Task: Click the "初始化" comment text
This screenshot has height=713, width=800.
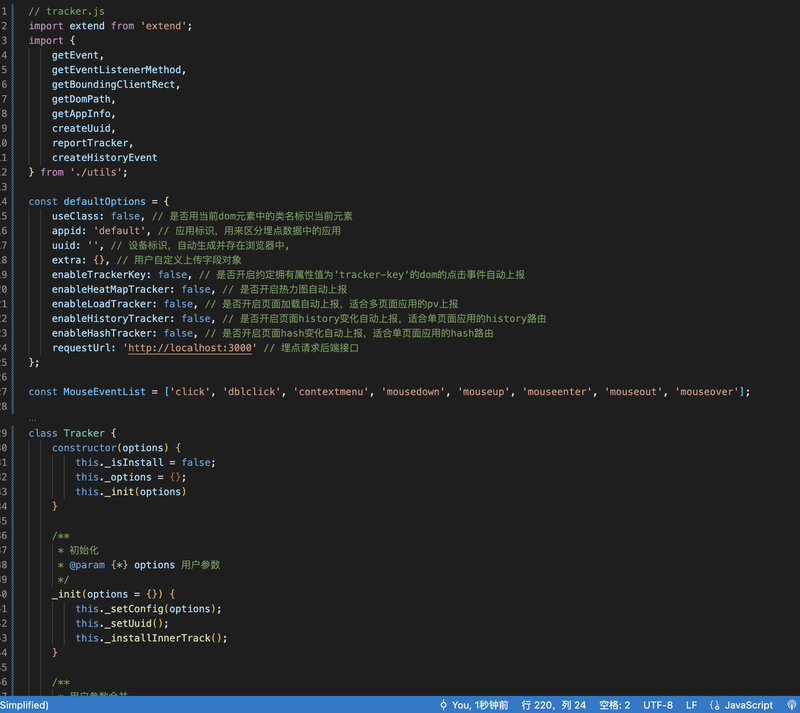Action: click(x=84, y=550)
